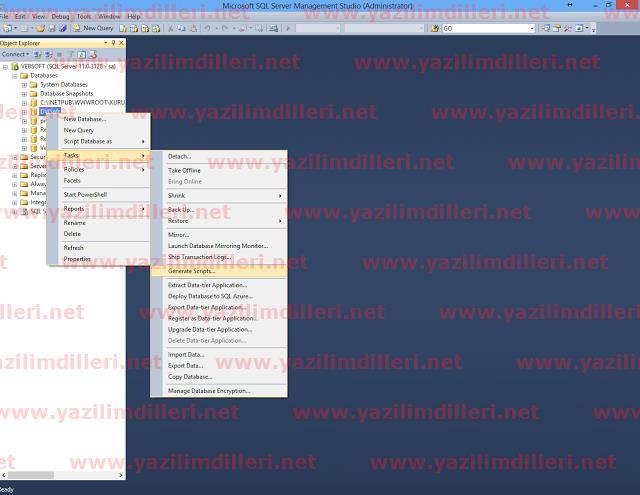
Task: Click the Find in Files toolbar icon
Action: pos(435,29)
